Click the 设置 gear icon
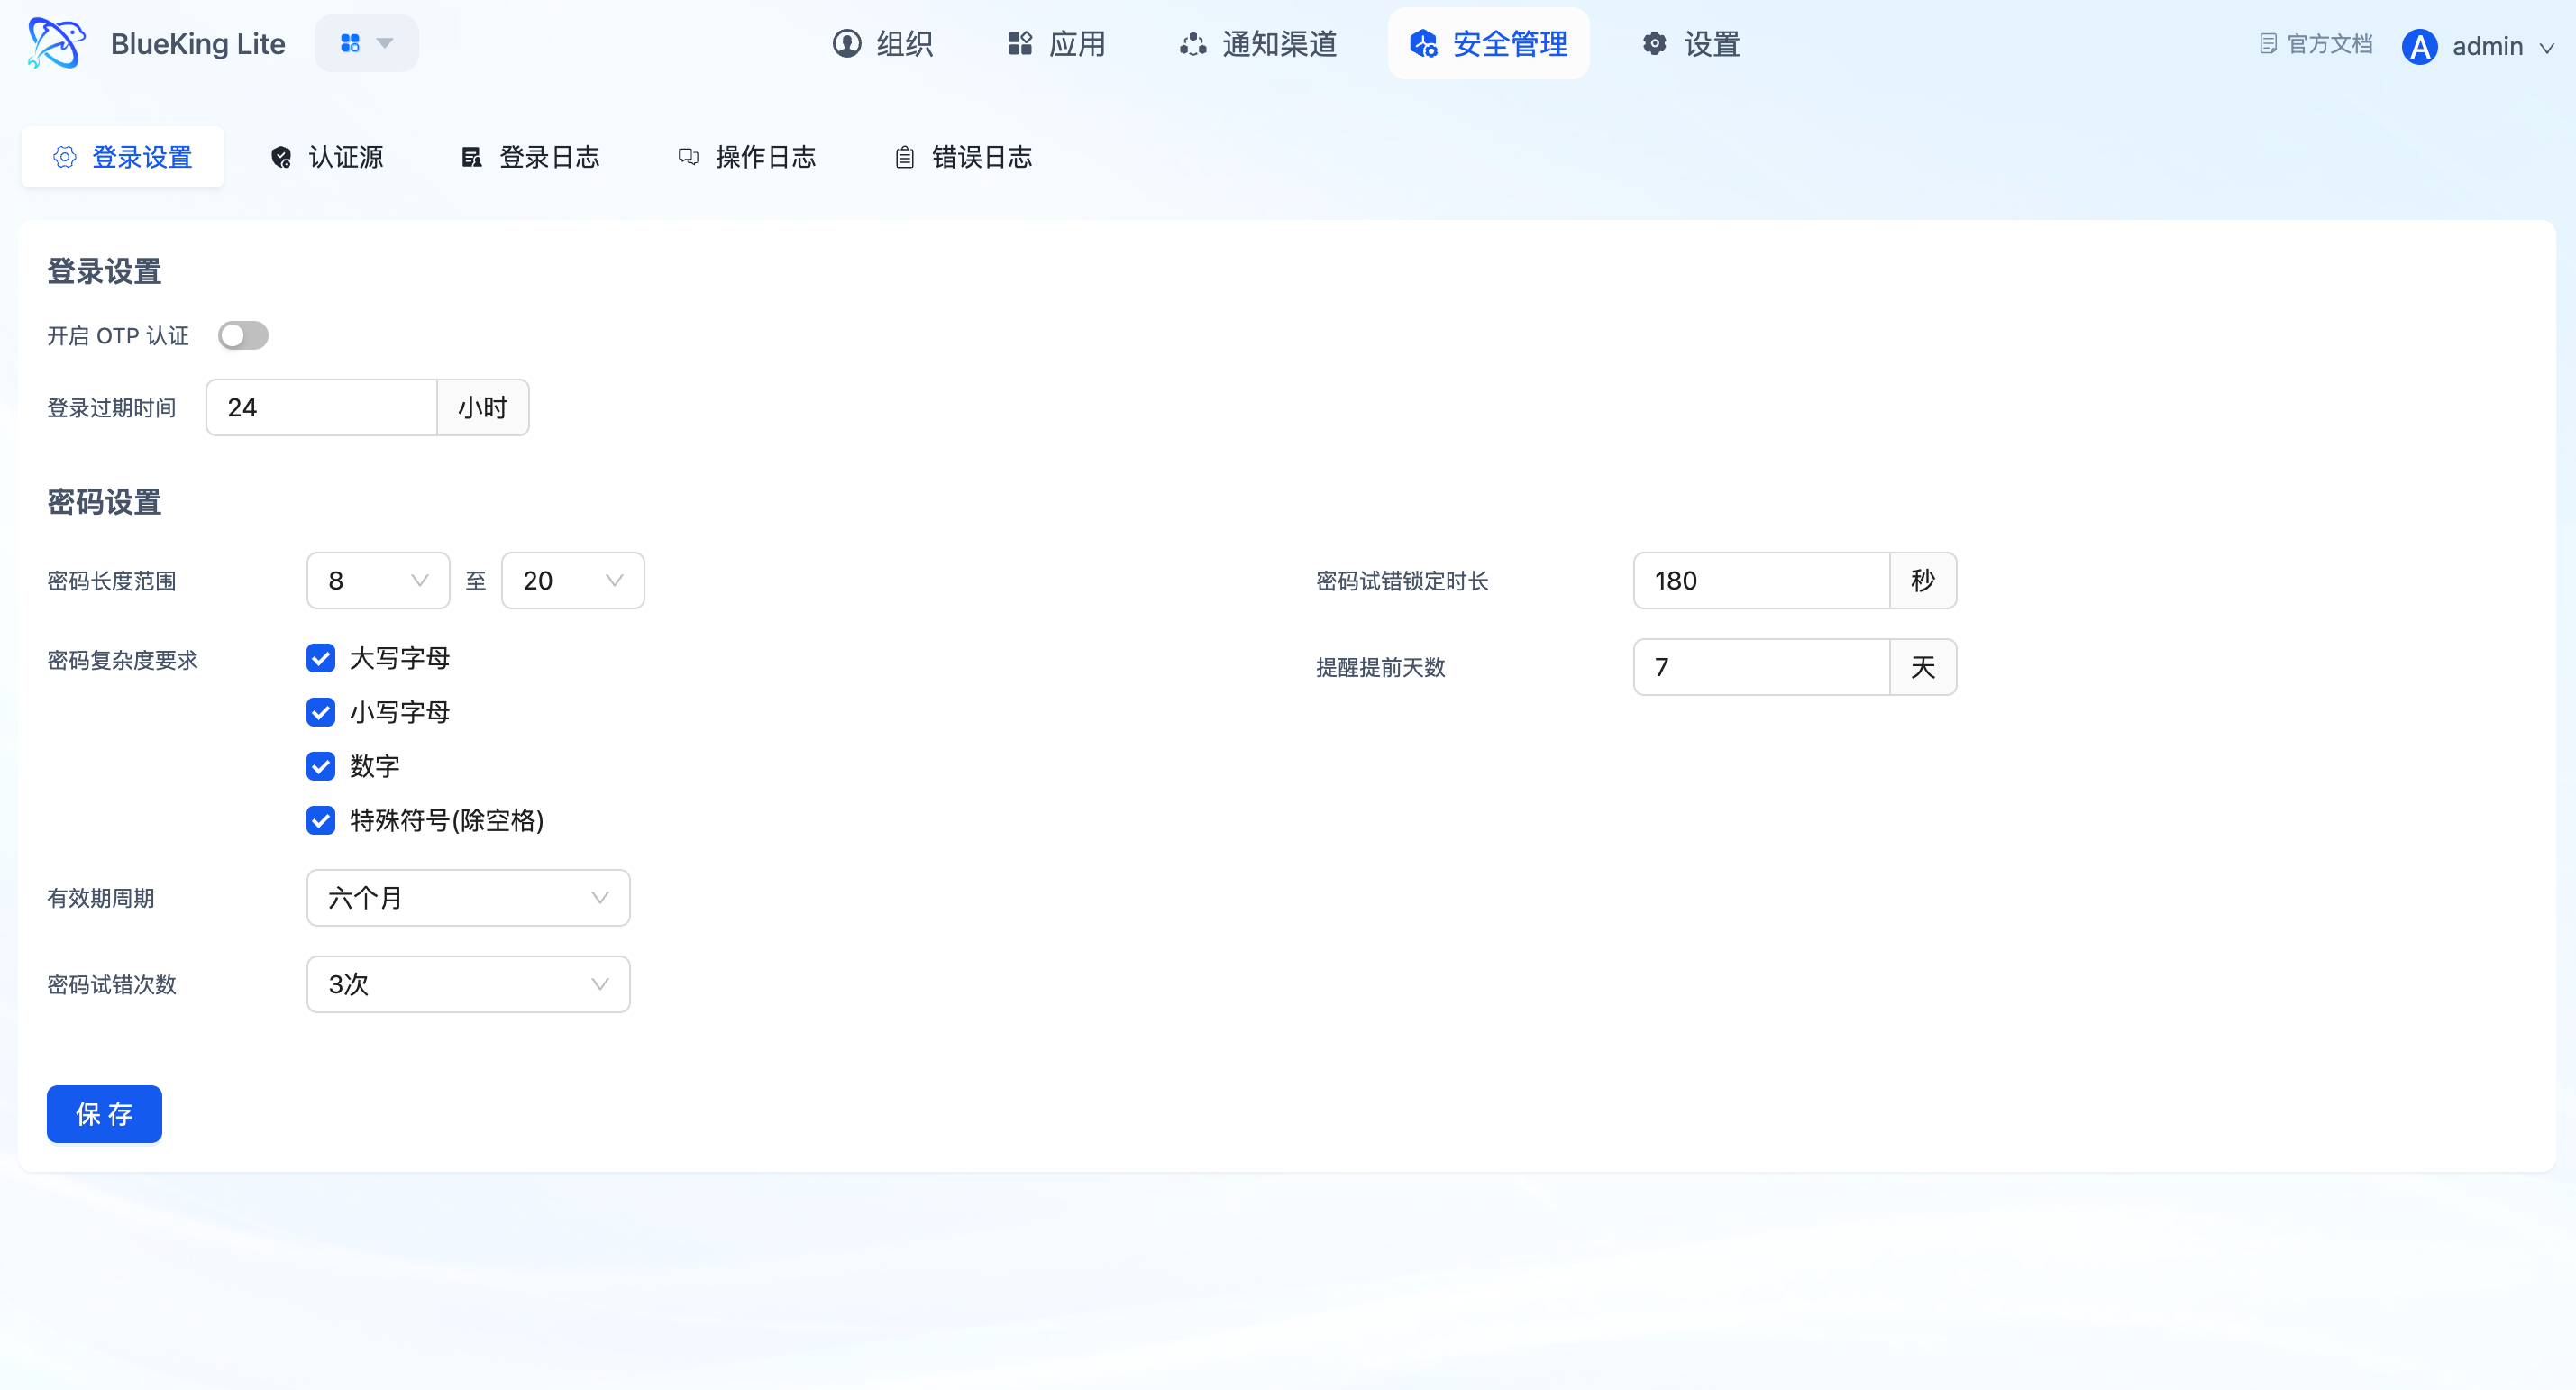The width and height of the screenshot is (2576, 1390). (x=1654, y=44)
